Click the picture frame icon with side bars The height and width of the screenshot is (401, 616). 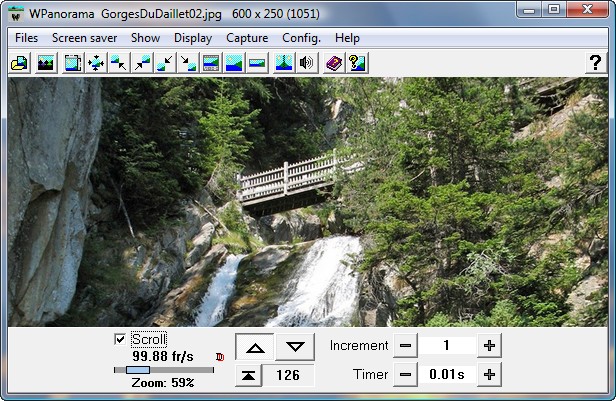click(x=73, y=63)
